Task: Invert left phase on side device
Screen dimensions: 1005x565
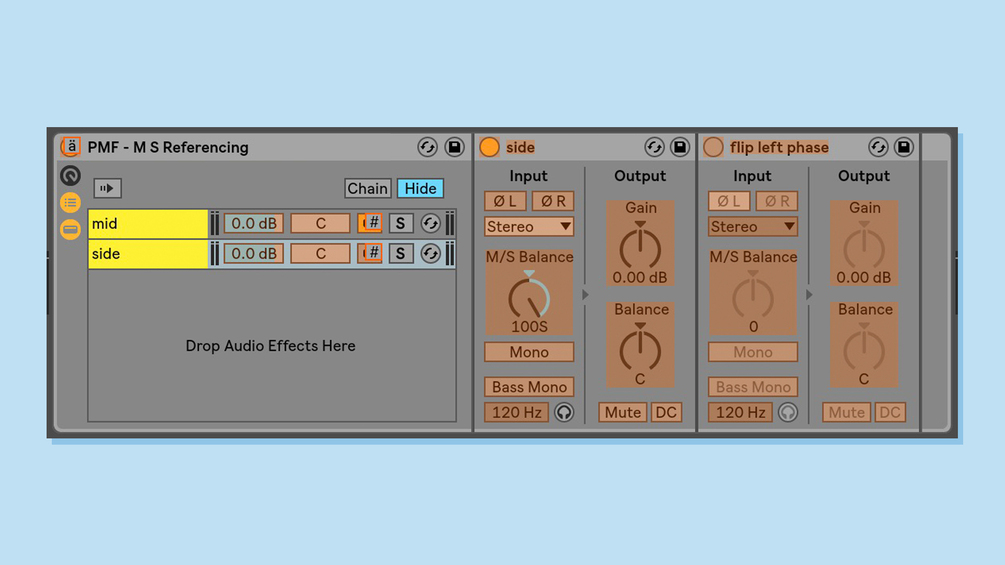Action: click(505, 201)
